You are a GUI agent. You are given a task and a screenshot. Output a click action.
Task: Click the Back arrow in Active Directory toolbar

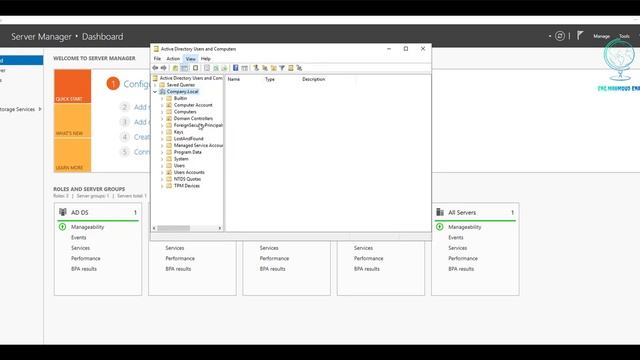click(155, 68)
